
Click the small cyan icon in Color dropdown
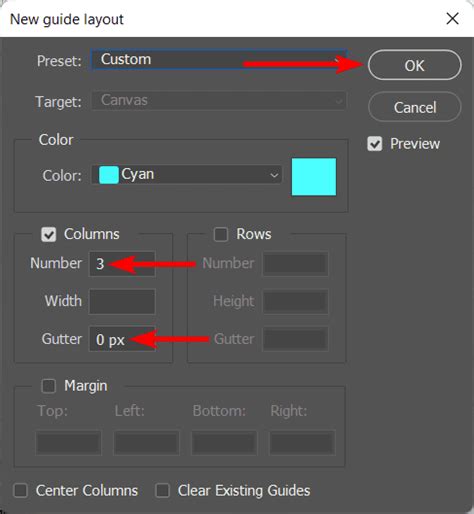point(109,175)
